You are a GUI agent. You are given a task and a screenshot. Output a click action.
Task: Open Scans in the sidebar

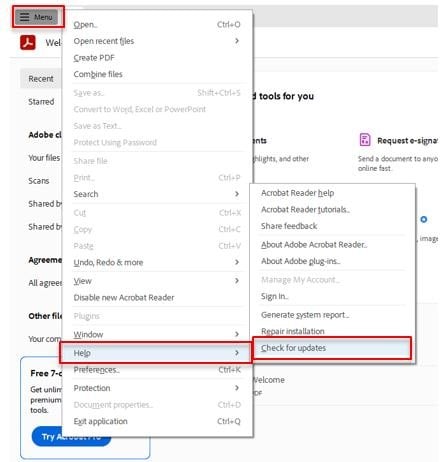pos(39,181)
